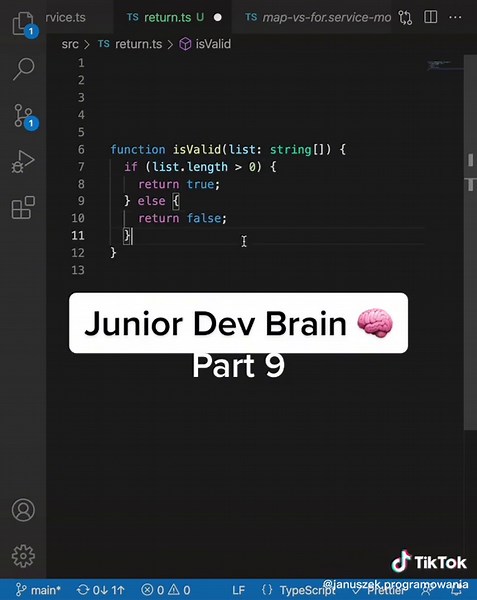Click the editor minimap preview
The width and height of the screenshot is (477, 600).
(444, 65)
